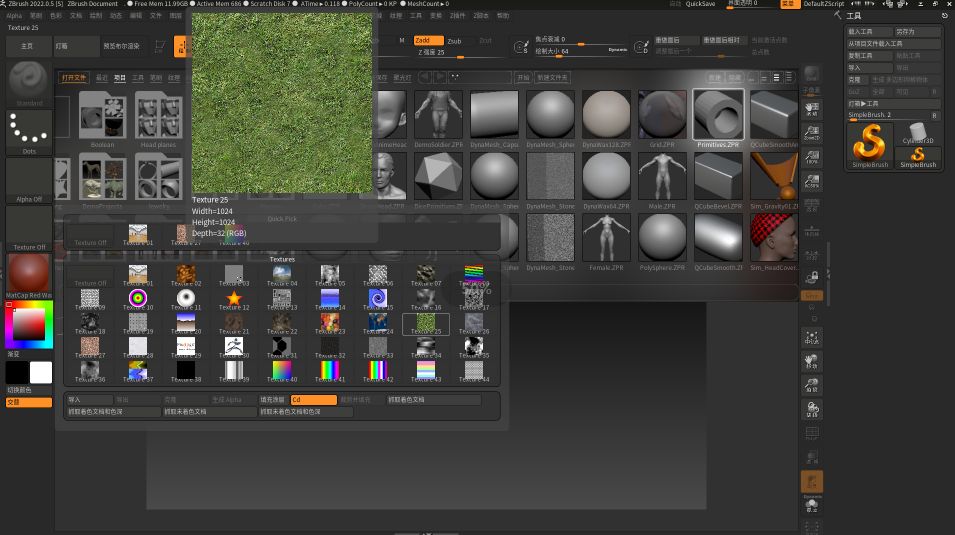Choose Texture 24 world map
The height and width of the screenshot is (535, 955).
(378, 324)
